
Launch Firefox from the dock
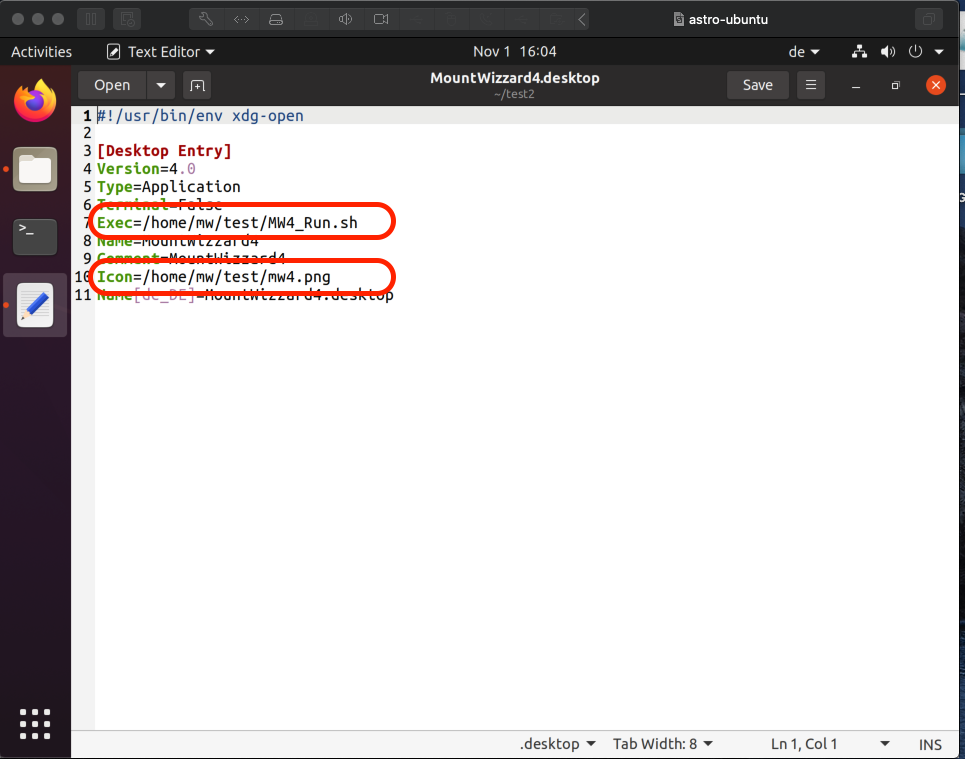click(35, 101)
